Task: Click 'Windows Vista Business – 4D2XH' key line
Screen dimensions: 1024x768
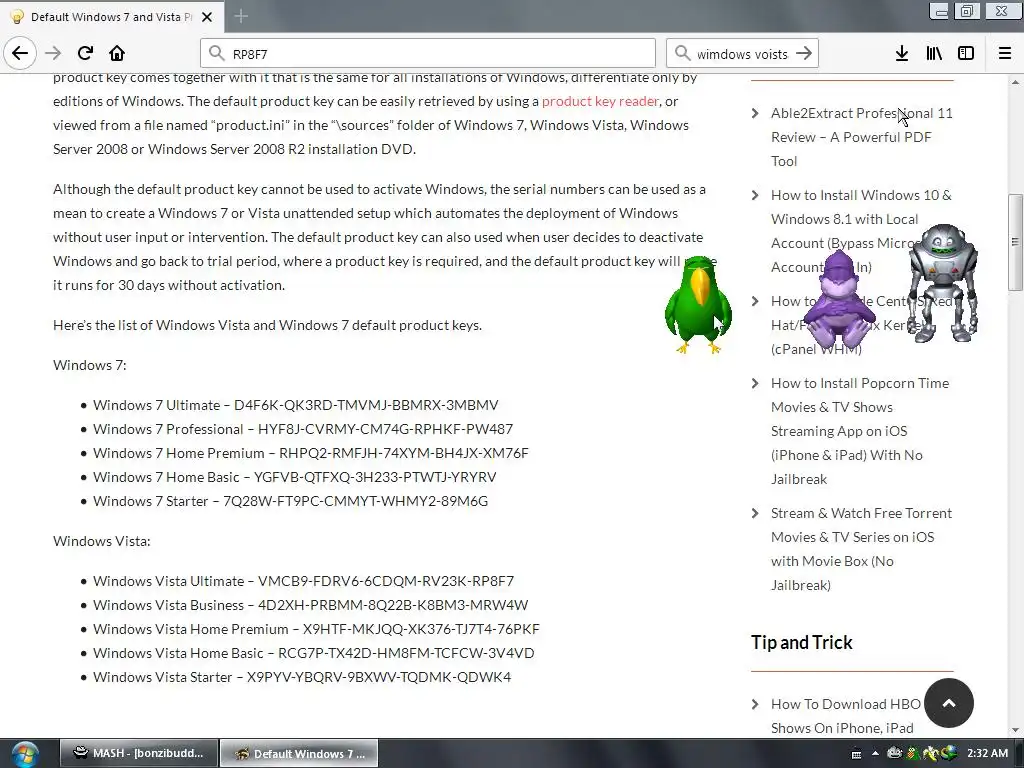Action: point(310,605)
